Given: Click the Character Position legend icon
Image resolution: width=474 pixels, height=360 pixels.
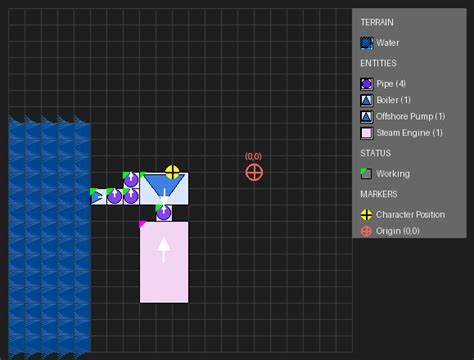Looking at the screenshot, I should pyautogui.click(x=366, y=215).
